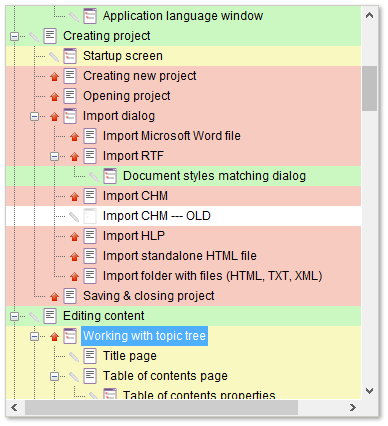The width and height of the screenshot is (388, 426).
Task: Select the Editing content topic
Action: click(x=104, y=316)
